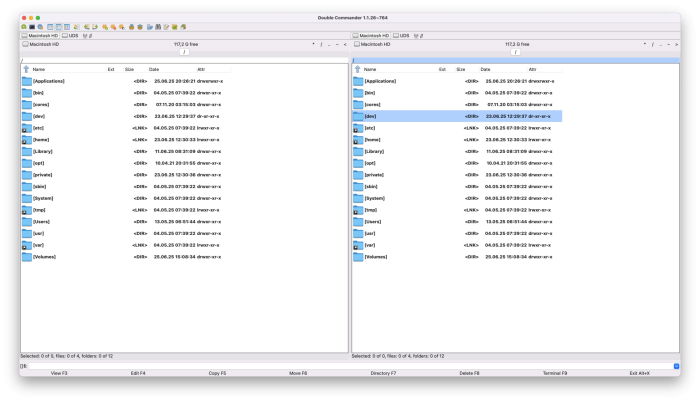Click left panel '*' favorites button

click(x=313, y=44)
